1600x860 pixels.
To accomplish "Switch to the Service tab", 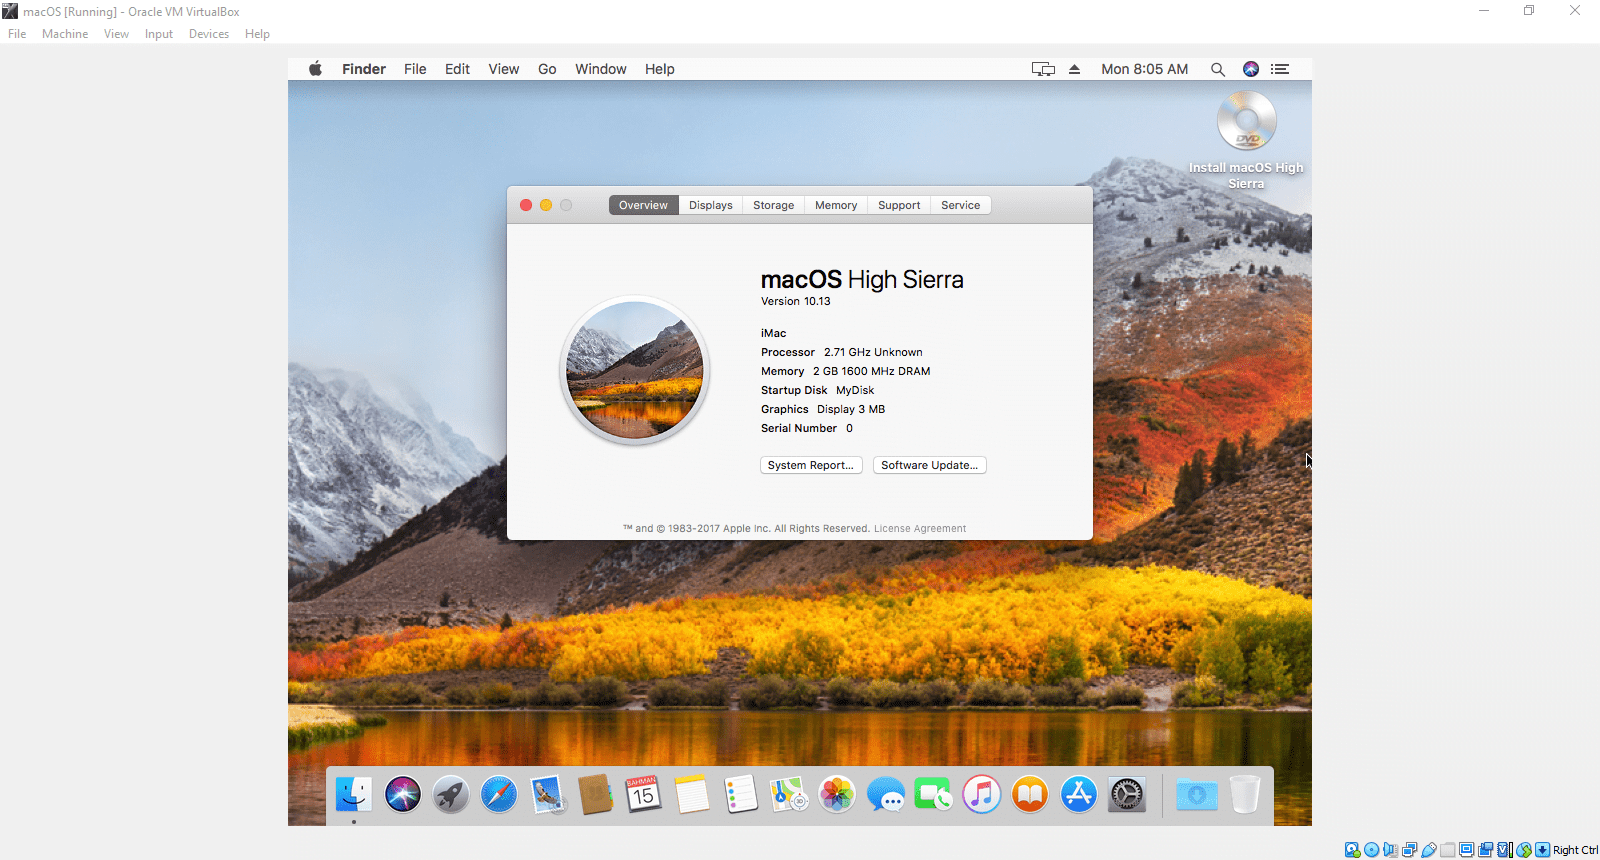I will (961, 205).
